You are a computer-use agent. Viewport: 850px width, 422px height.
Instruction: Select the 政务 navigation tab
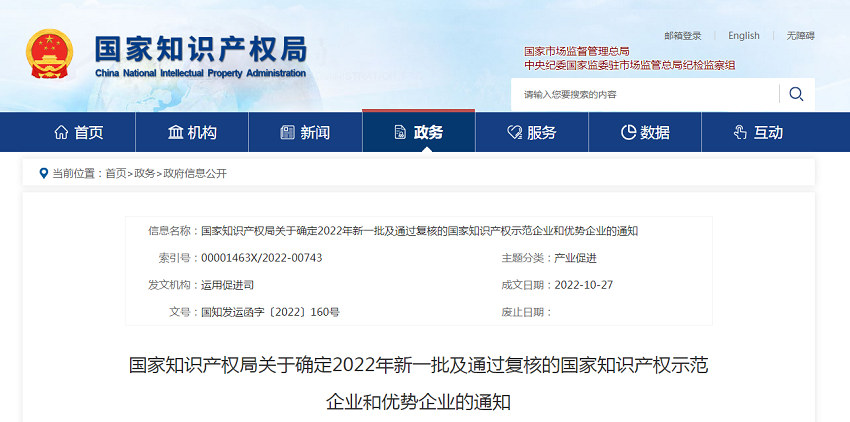click(418, 132)
